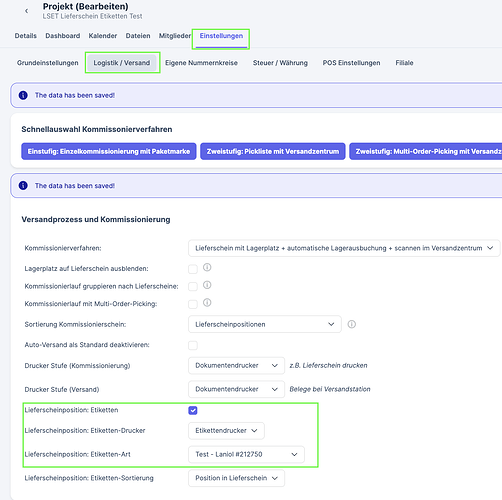Viewport: 502px width, 500px height.
Task: Enable Lagerplatz auf Lieferschein ausblenden checkbox
Action: point(193,269)
